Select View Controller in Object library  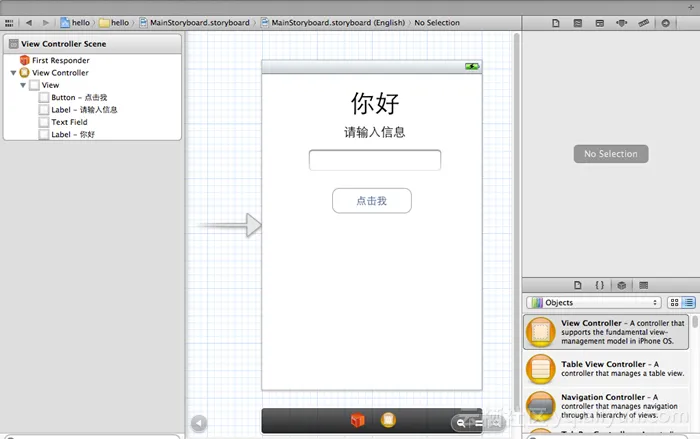tap(606, 332)
